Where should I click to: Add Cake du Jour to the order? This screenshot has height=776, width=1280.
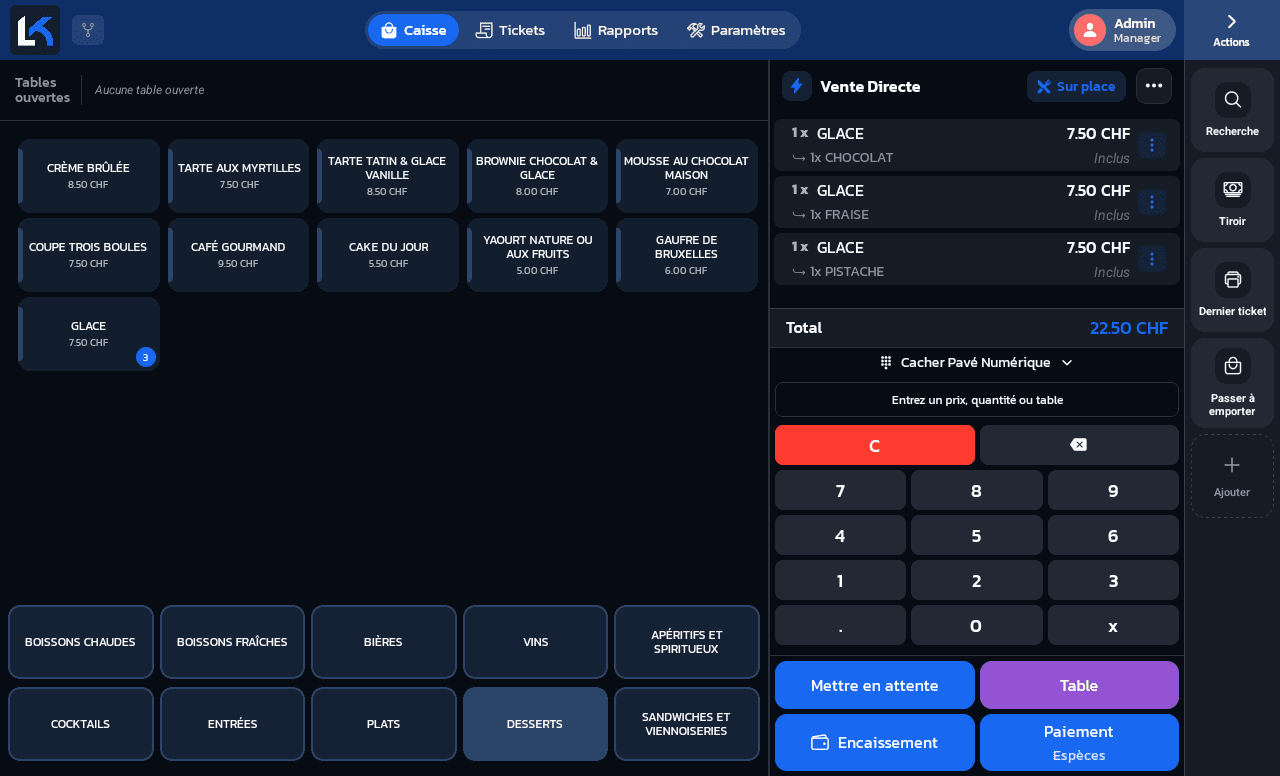(388, 255)
